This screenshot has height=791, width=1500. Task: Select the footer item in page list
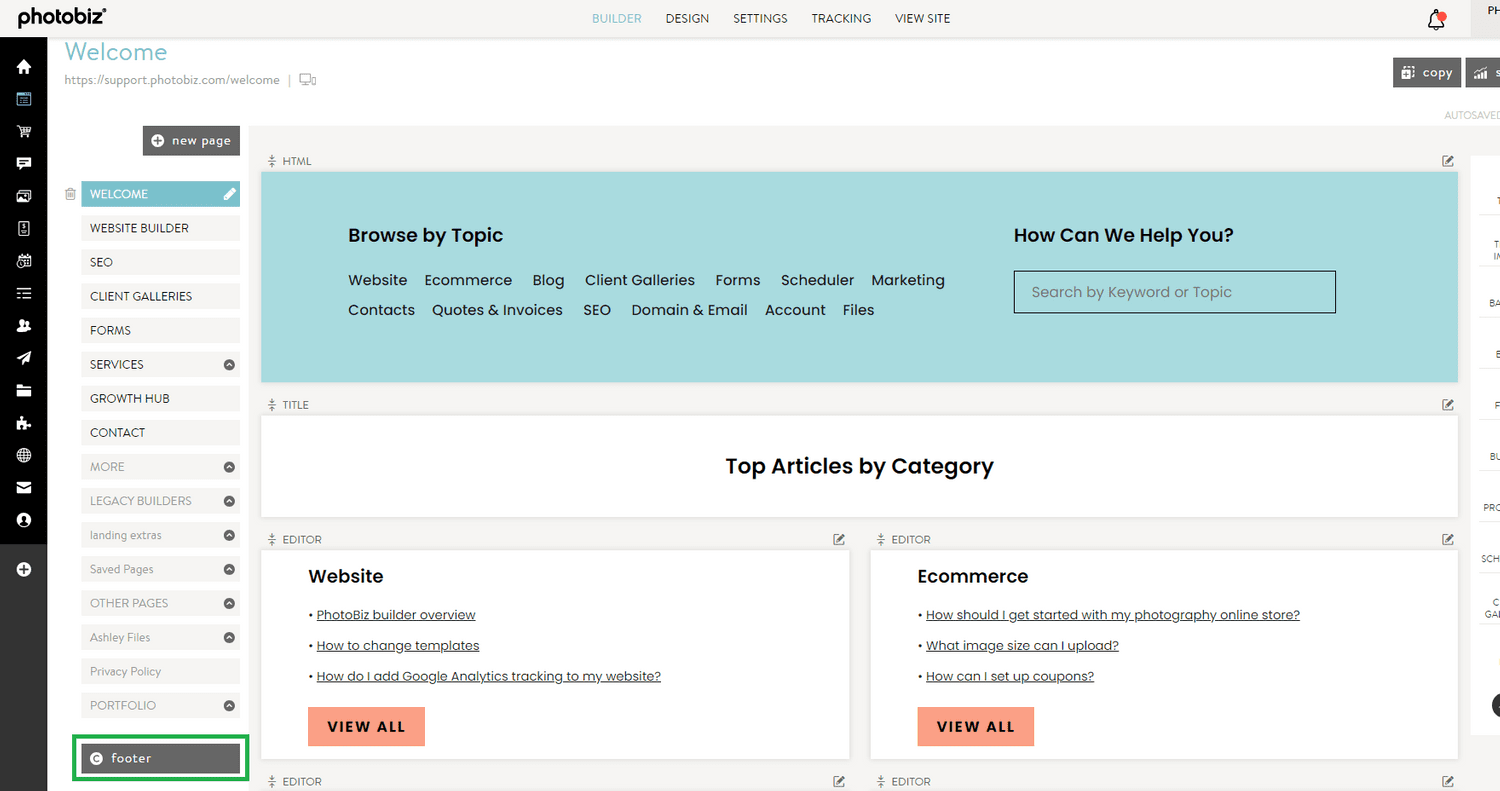click(161, 759)
